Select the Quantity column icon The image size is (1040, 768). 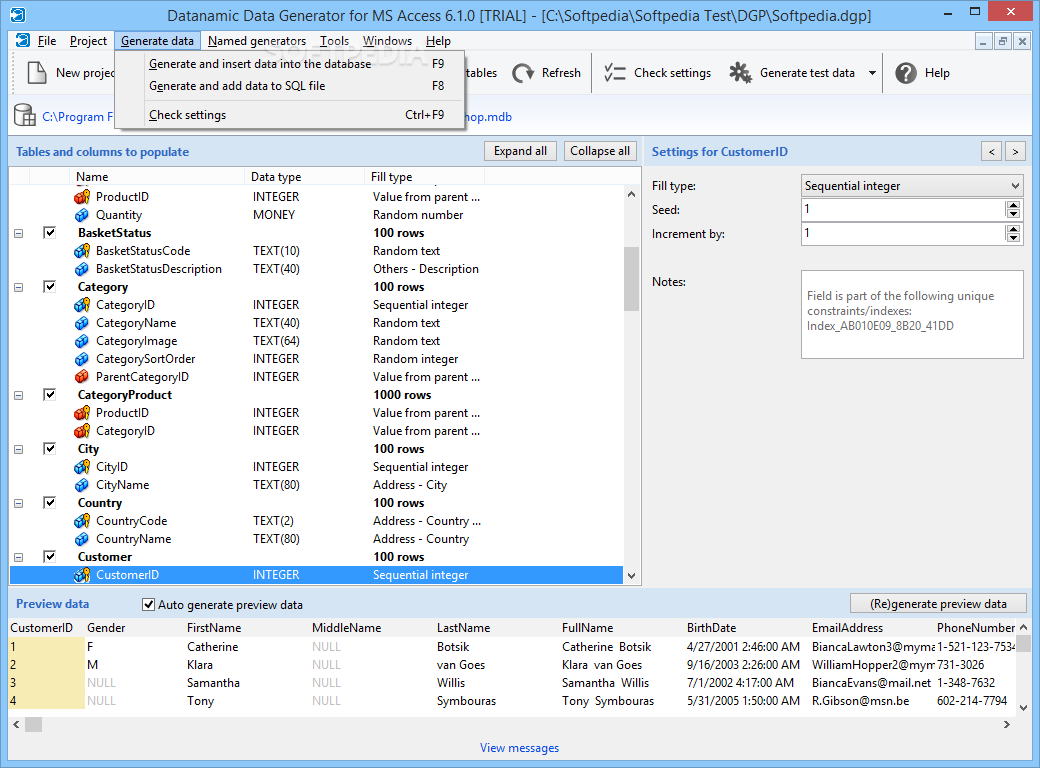[x=82, y=215]
